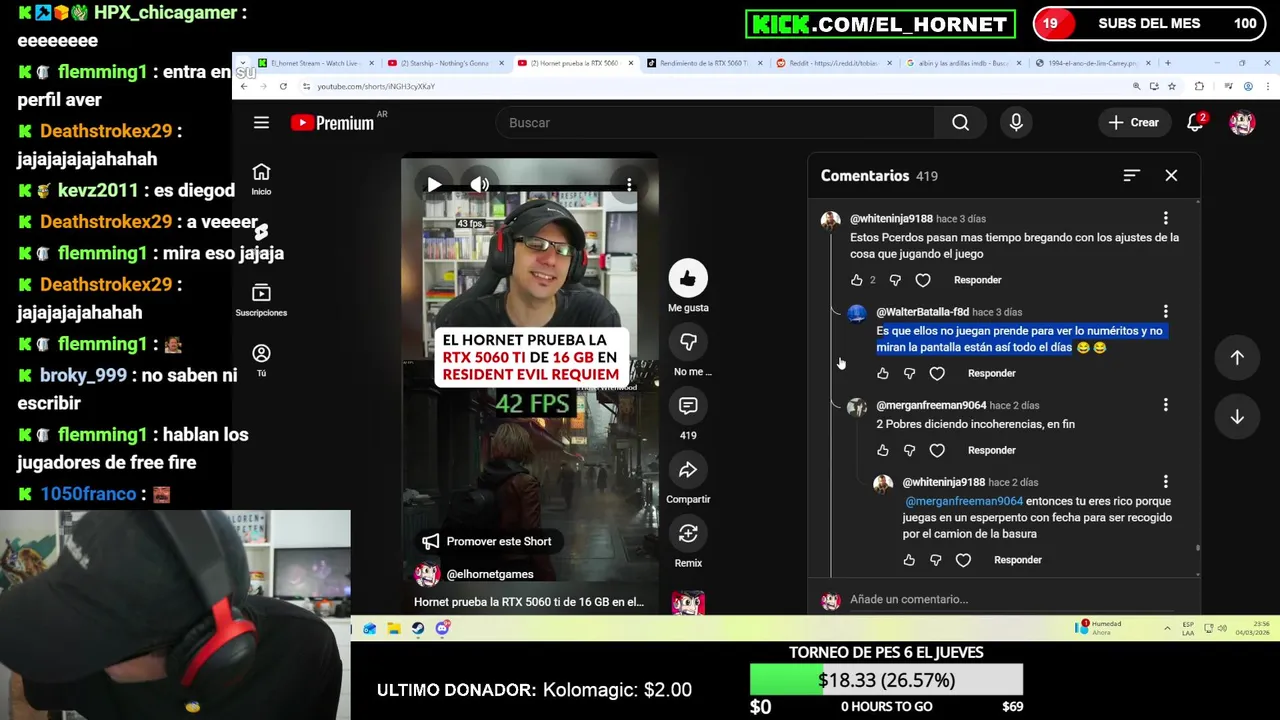Like the @whiteninja9188 top comment
This screenshot has width=1280, height=720.
coord(857,280)
